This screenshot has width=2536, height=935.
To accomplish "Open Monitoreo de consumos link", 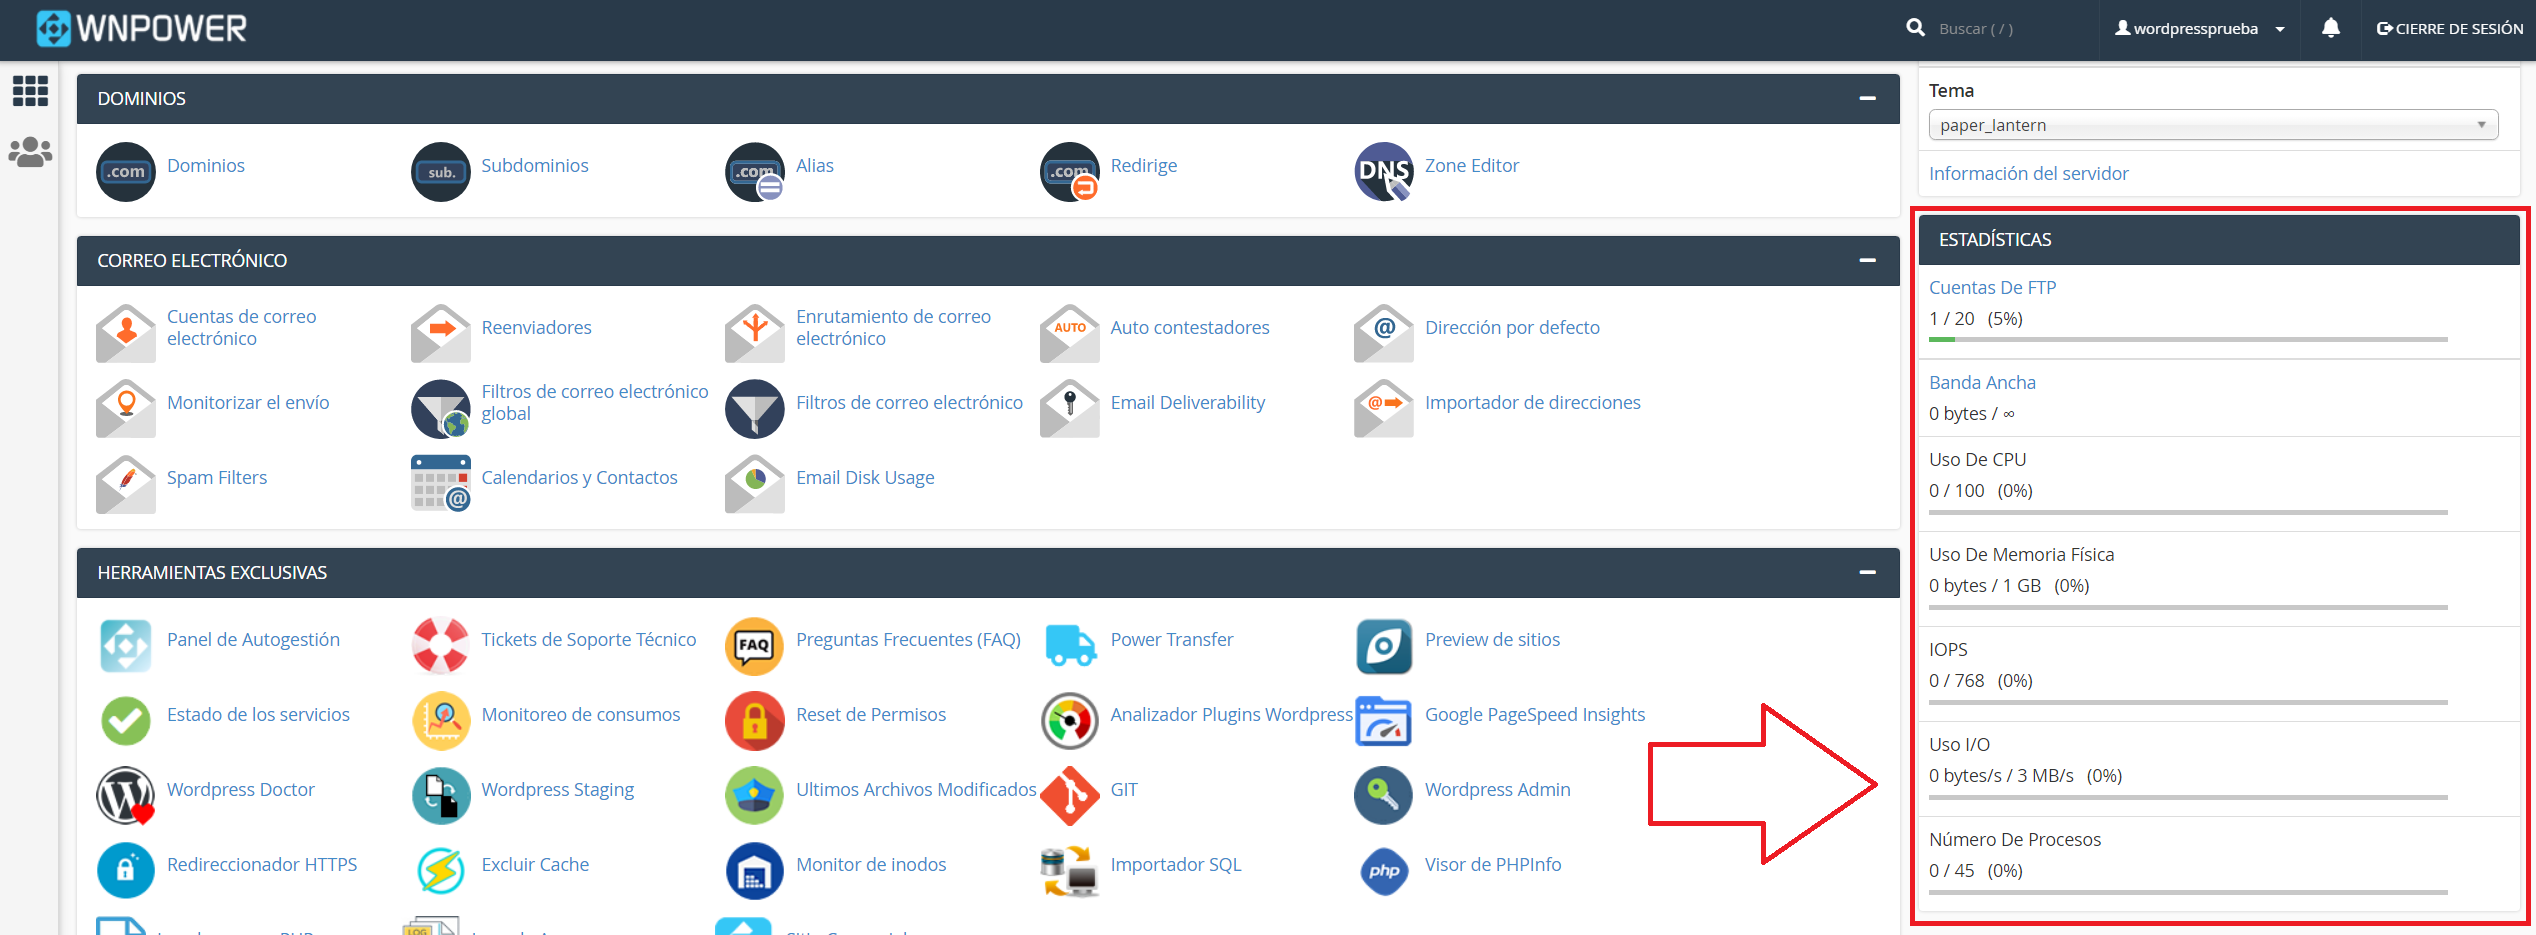I will [x=580, y=714].
